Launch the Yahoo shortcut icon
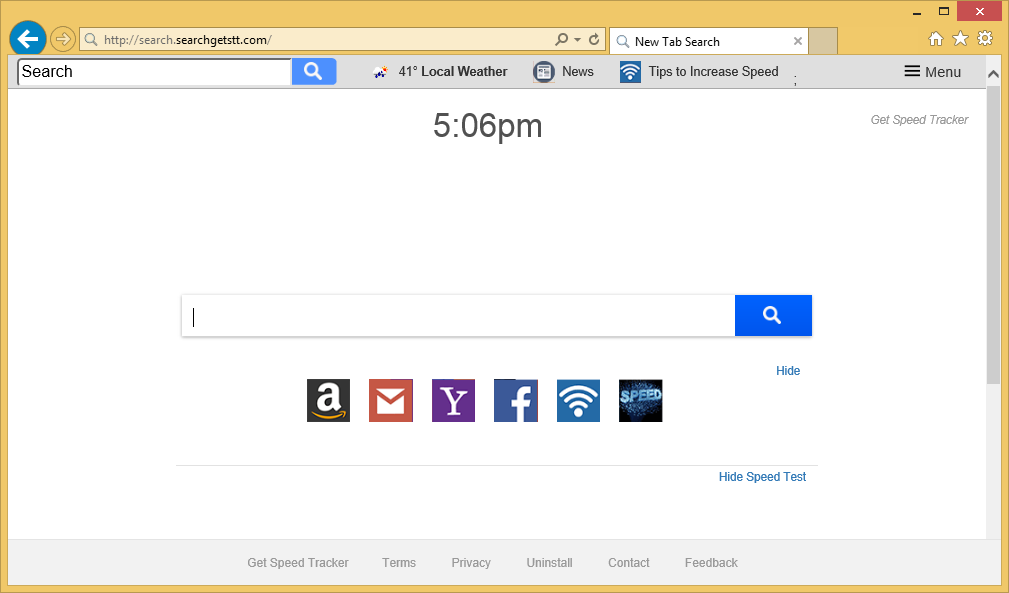The image size is (1009, 593). pos(453,401)
